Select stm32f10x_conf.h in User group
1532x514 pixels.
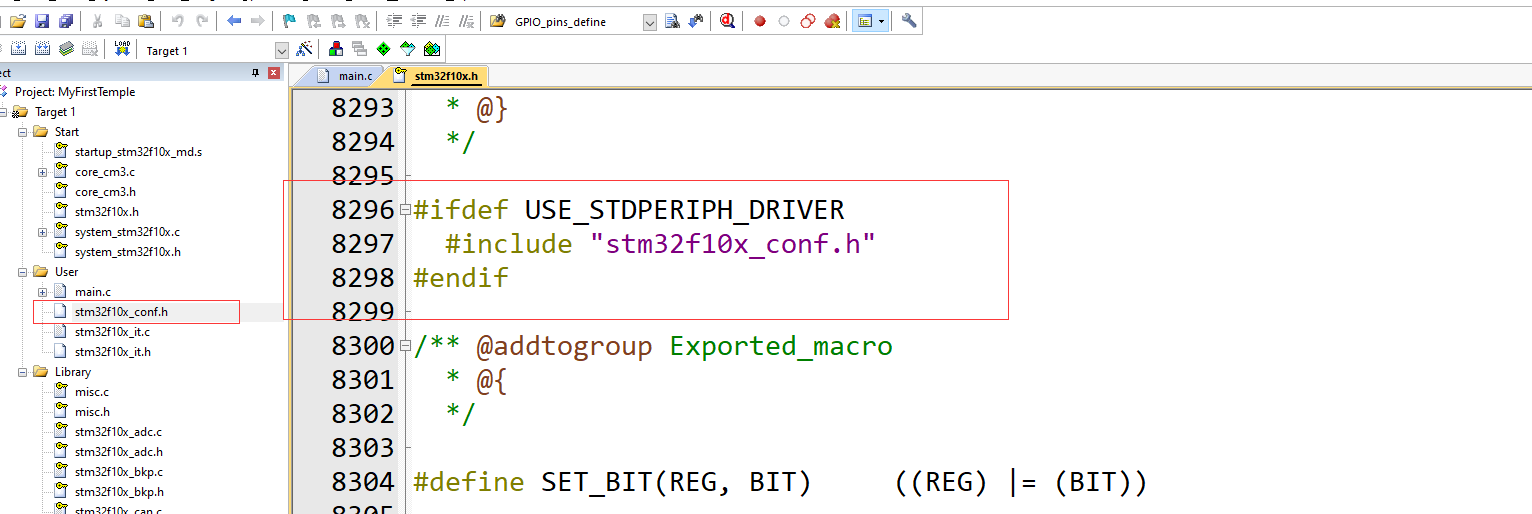[x=121, y=312]
